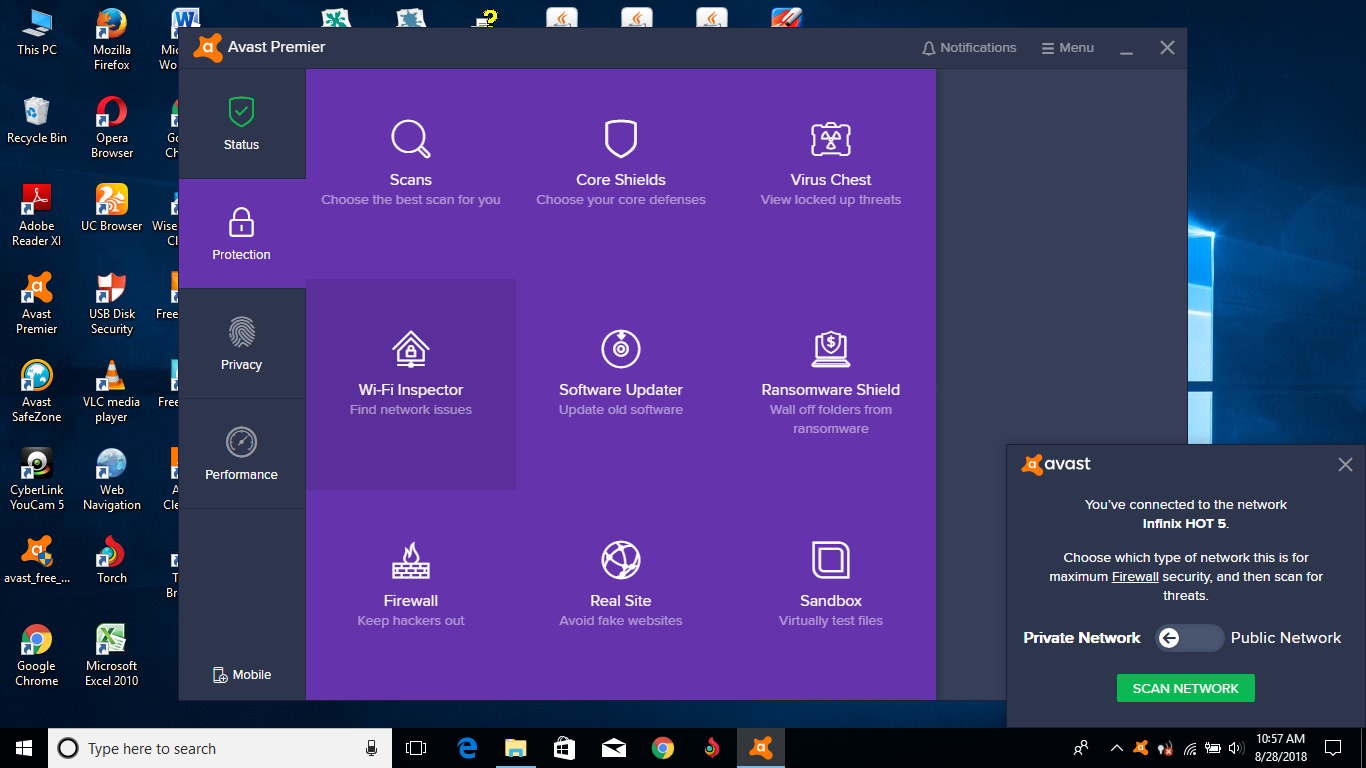Open the Windows Start menu

[x=24, y=748]
